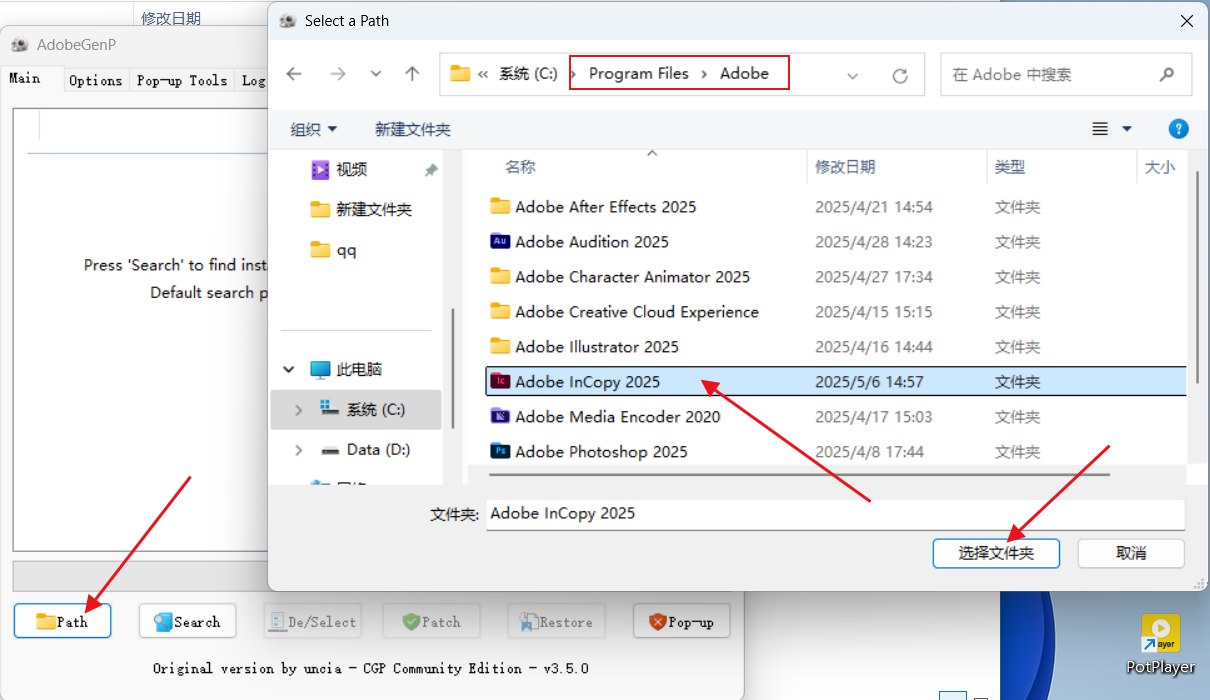Click the Restore button in AdobeGenP
The width and height of the screenshot is (1210, 700).
556,621
